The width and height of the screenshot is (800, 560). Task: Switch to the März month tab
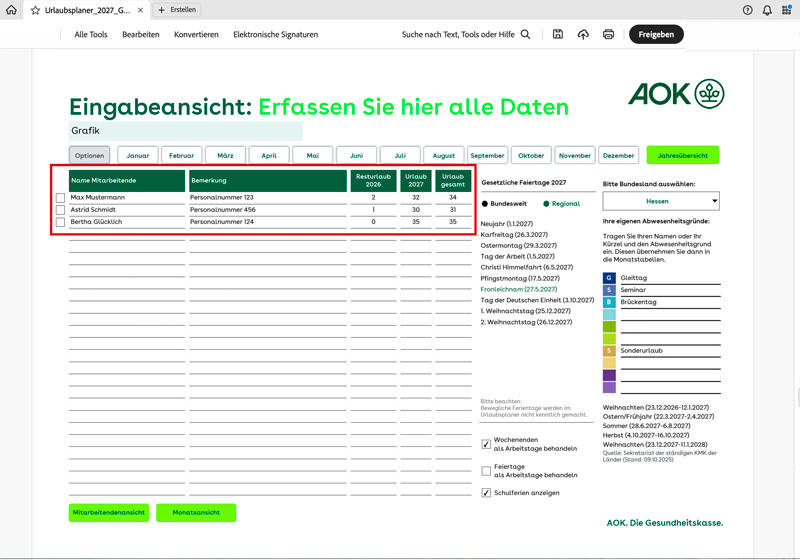pyautogui.click(x=225, y=155)
